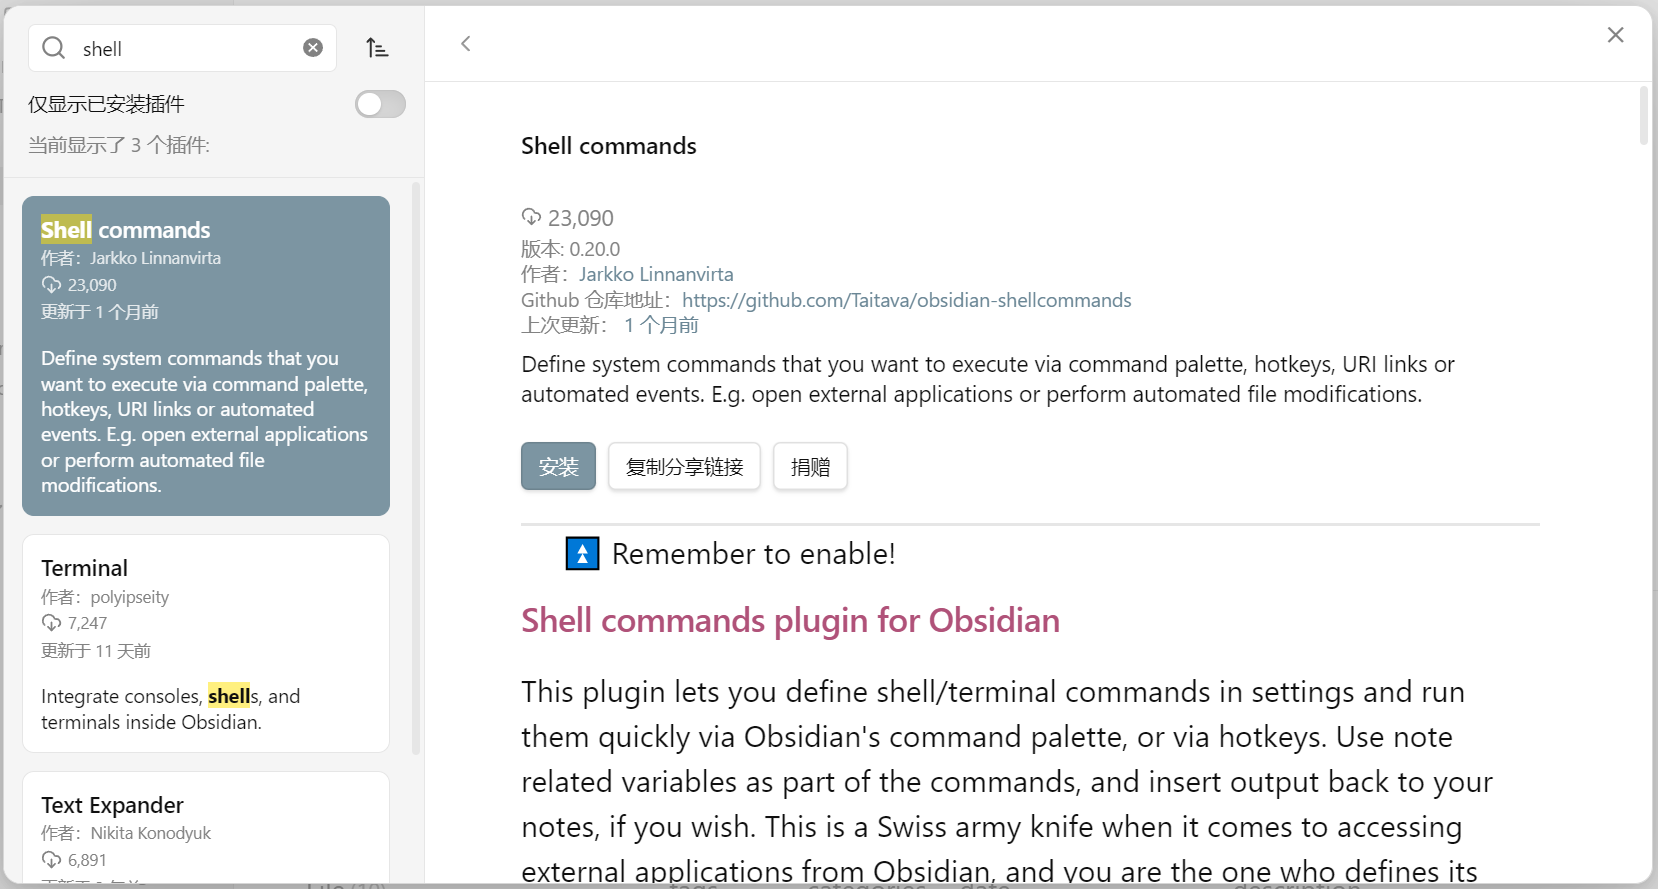This screenshot has width=1658, height=889.
Task: Click the Terminal card download icon
Action: click(51, 623)
